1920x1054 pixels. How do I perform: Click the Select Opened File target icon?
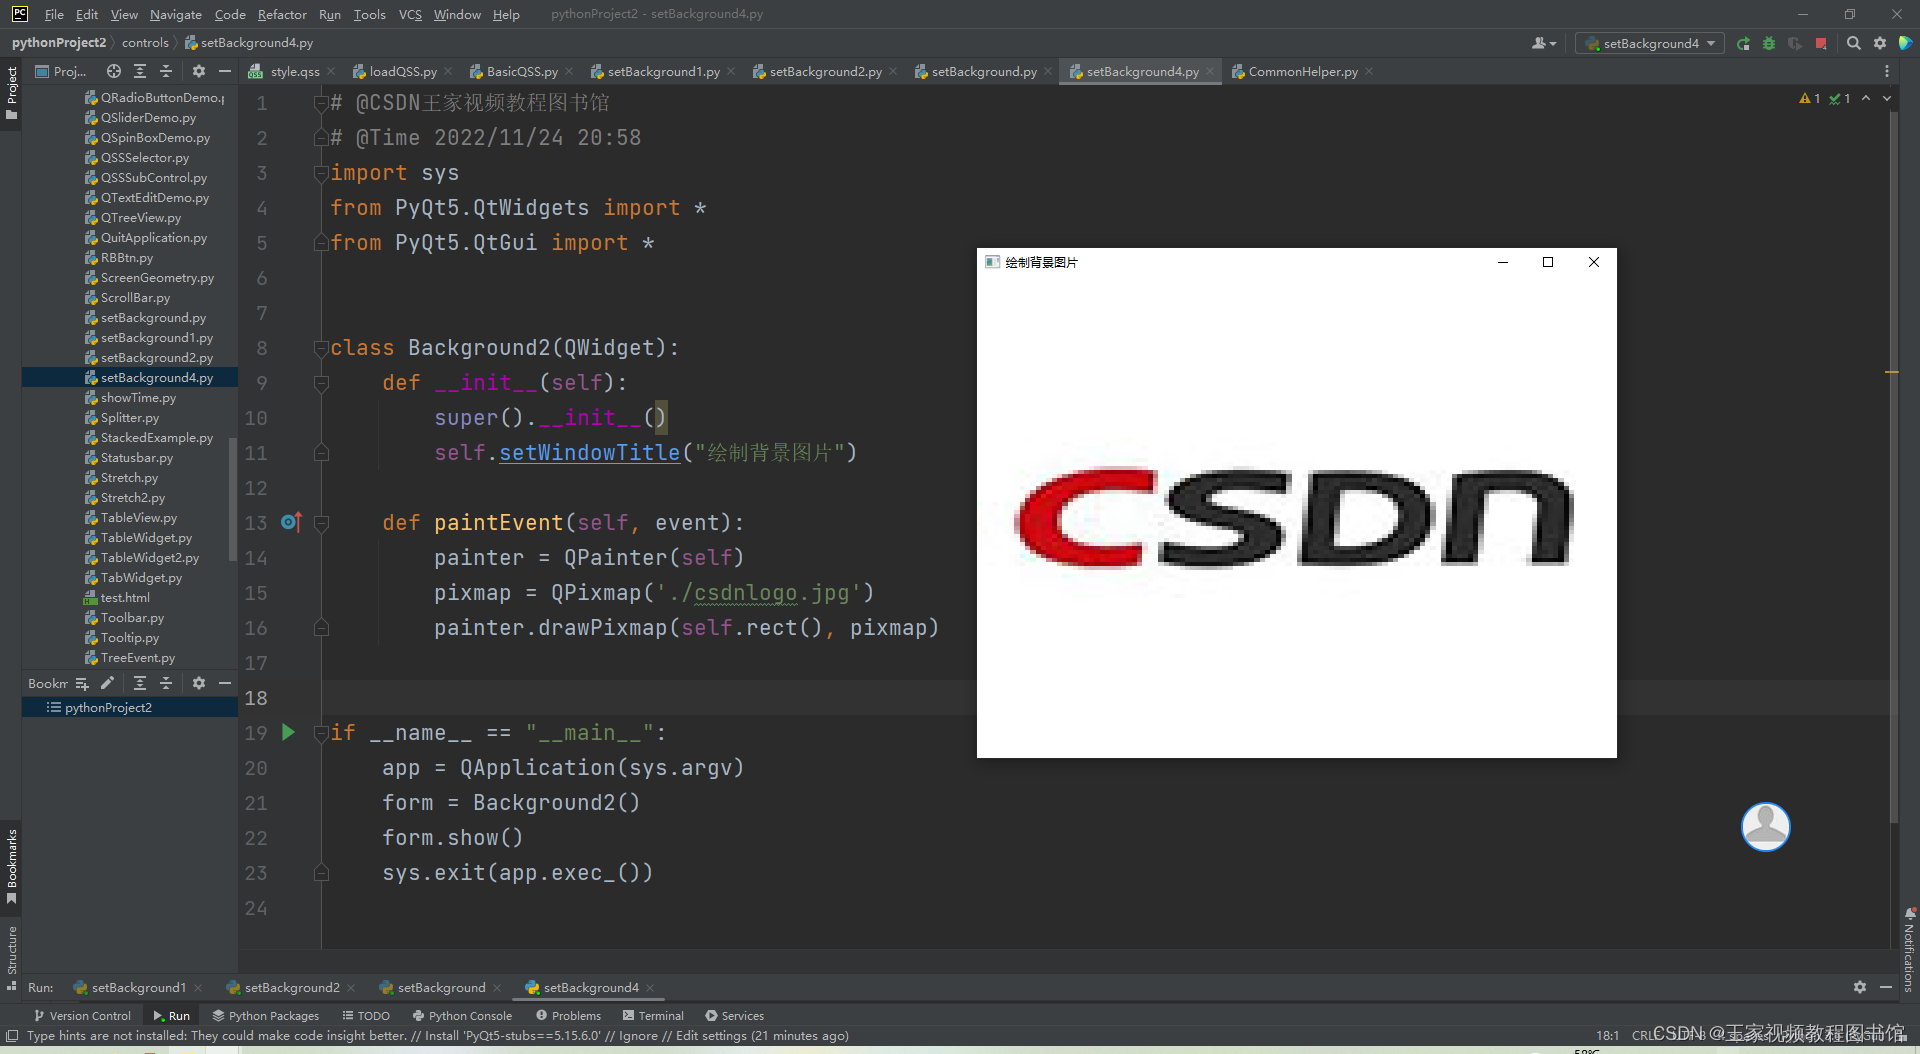114,71
